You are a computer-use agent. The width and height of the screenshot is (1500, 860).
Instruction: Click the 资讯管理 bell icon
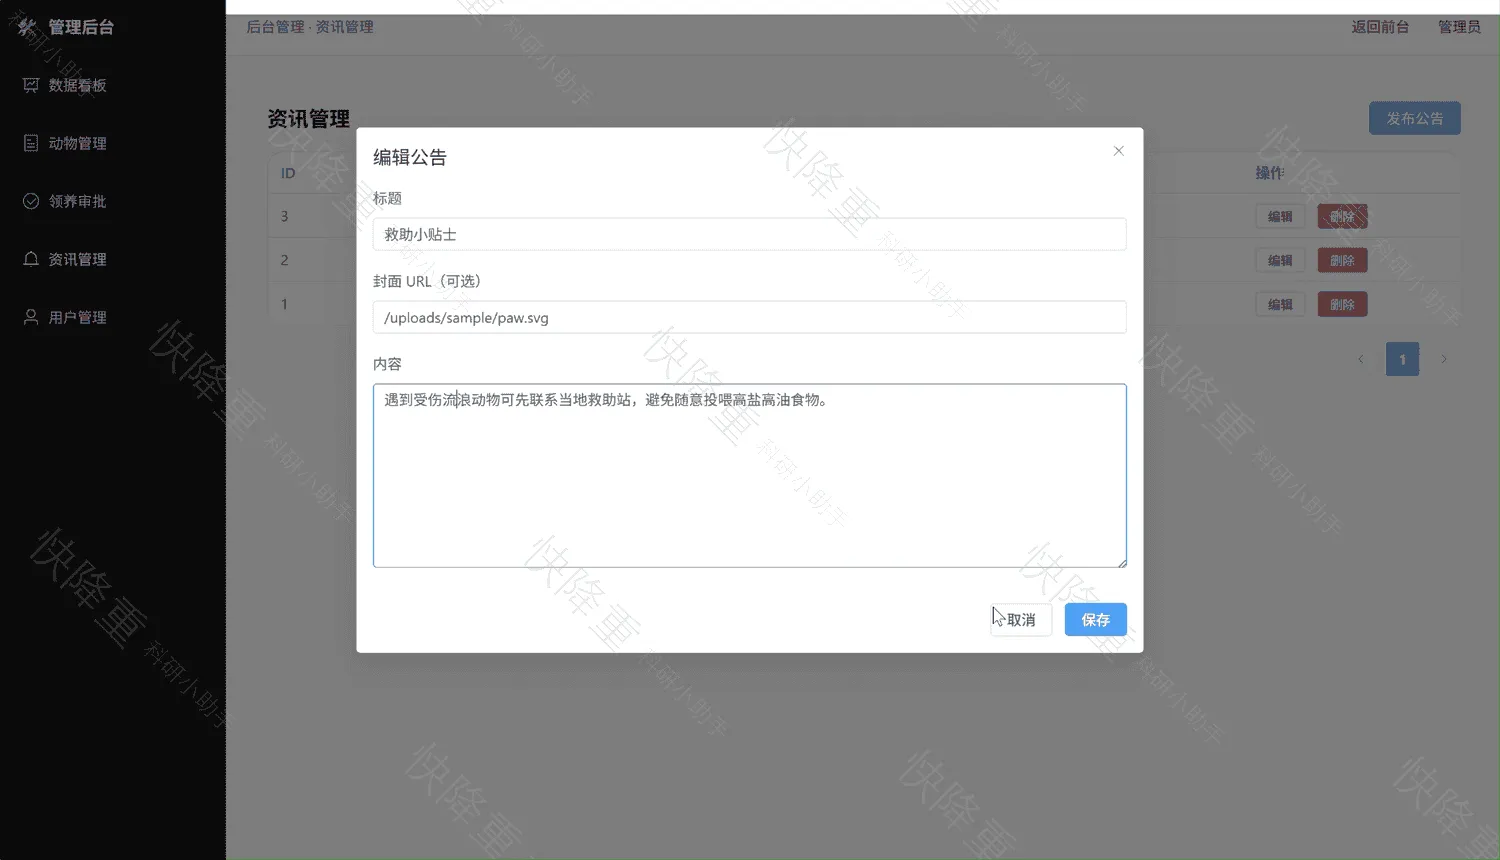pos(31,259)
